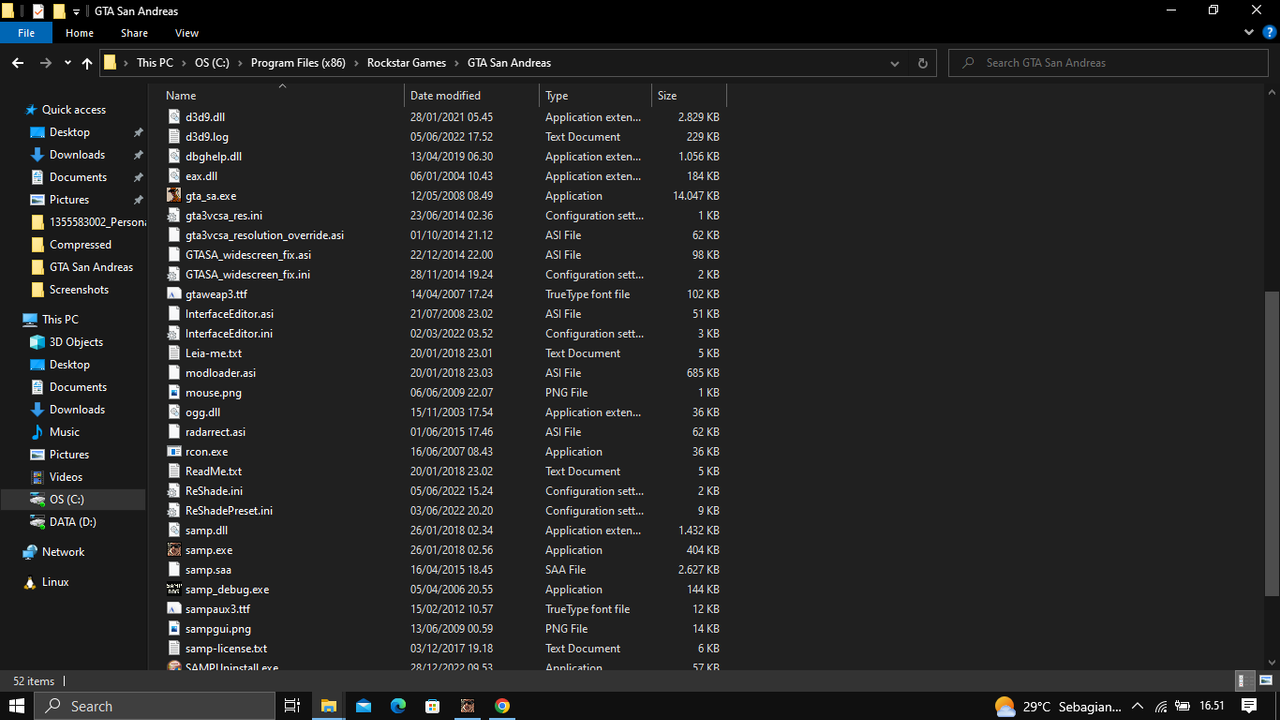Screen dimensions: 1280x720
Task: Click the modloader.asi file icon
Action: [x=174, y=373]
